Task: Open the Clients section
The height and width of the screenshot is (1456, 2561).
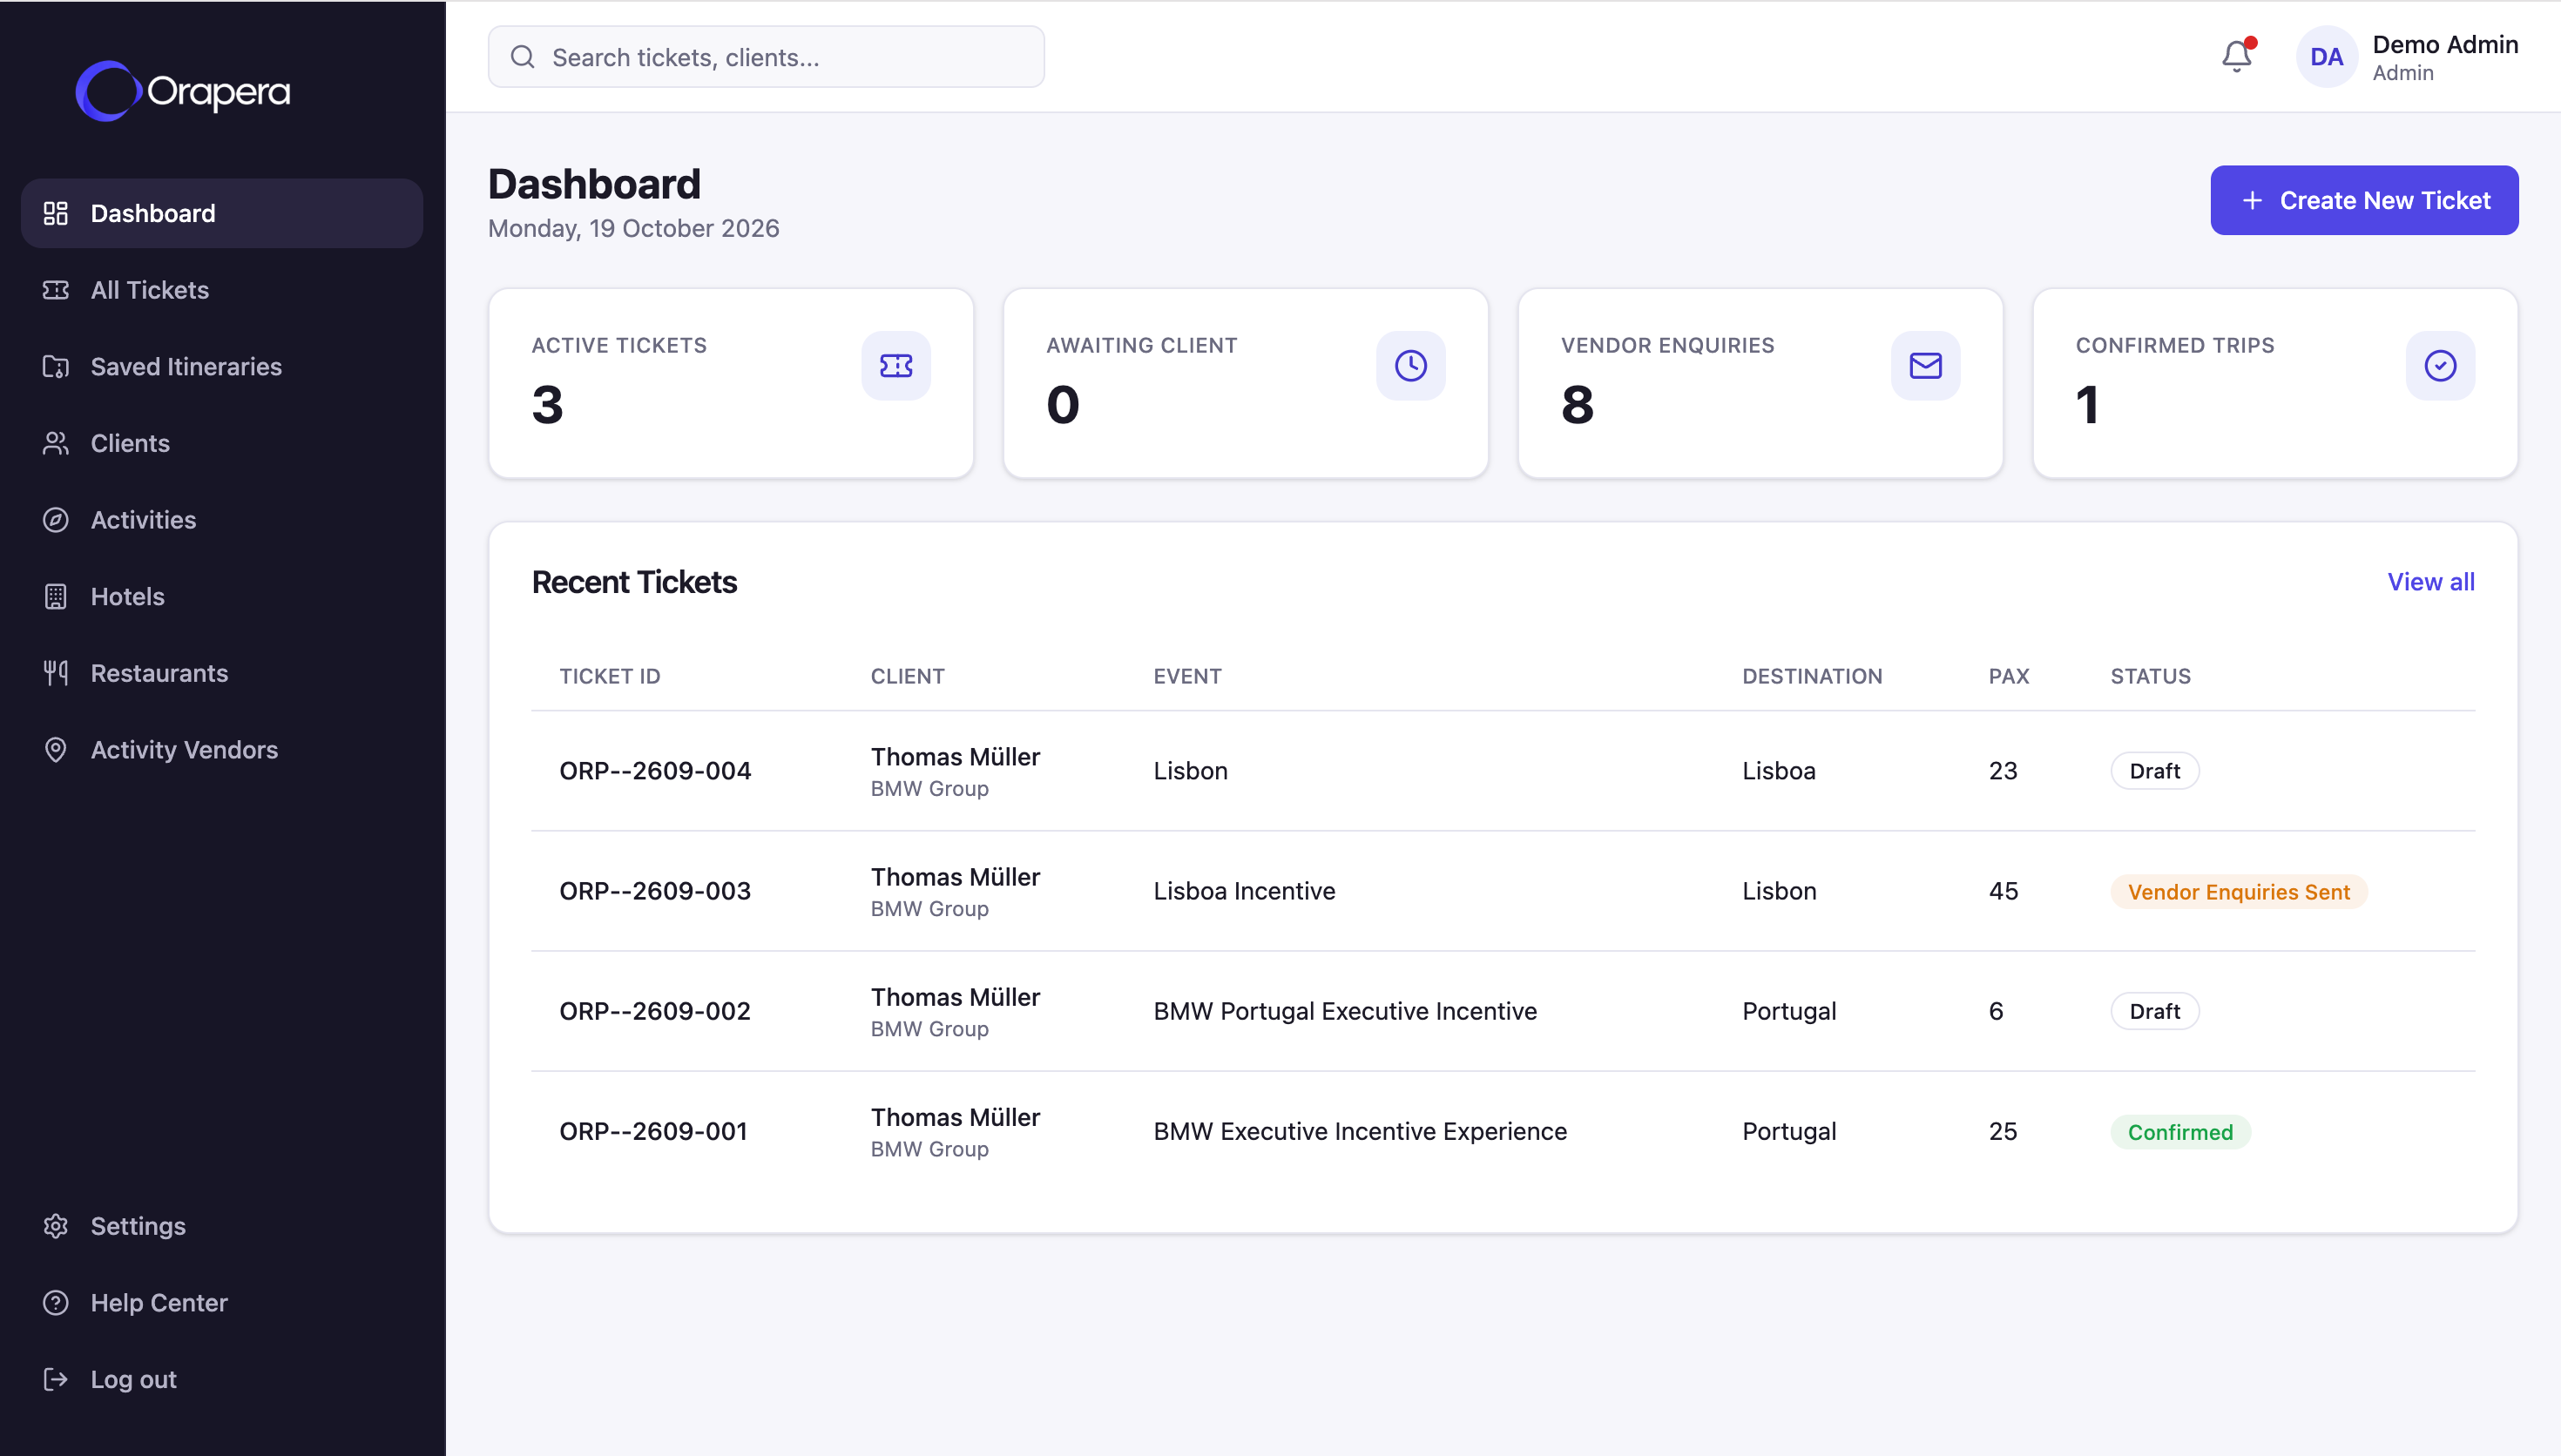Action: 222,443
